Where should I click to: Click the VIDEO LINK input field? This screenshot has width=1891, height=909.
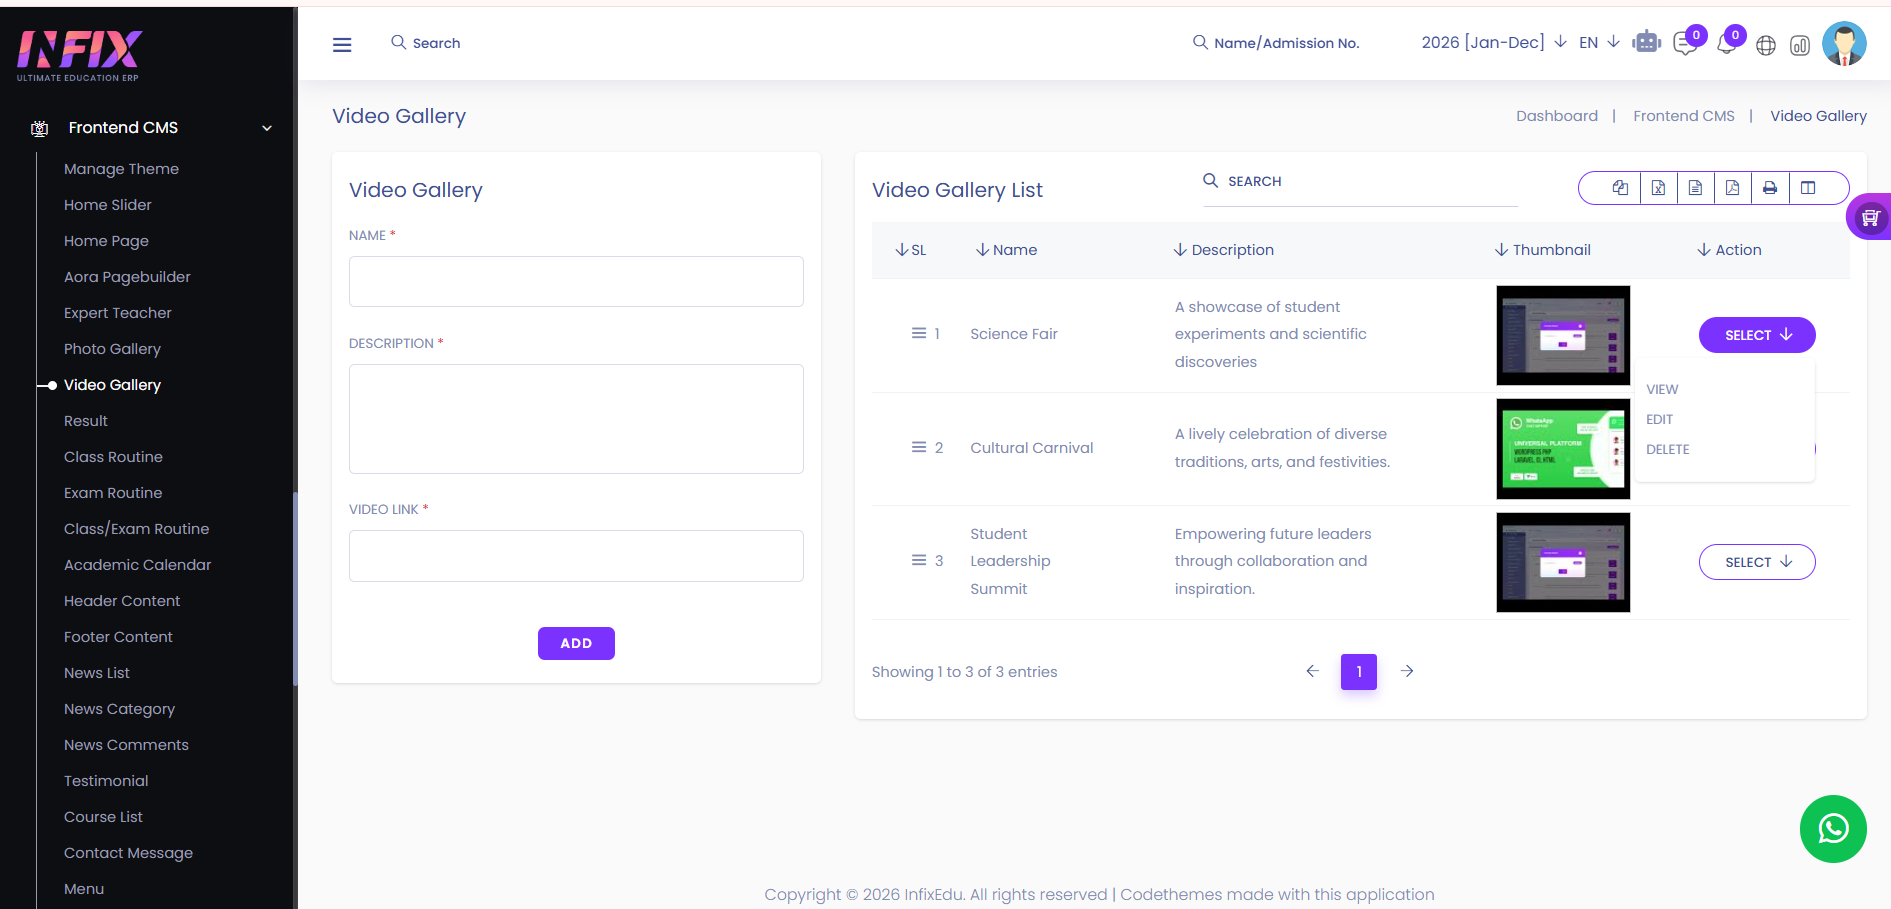pyautogui.click(x=576, y=556)
